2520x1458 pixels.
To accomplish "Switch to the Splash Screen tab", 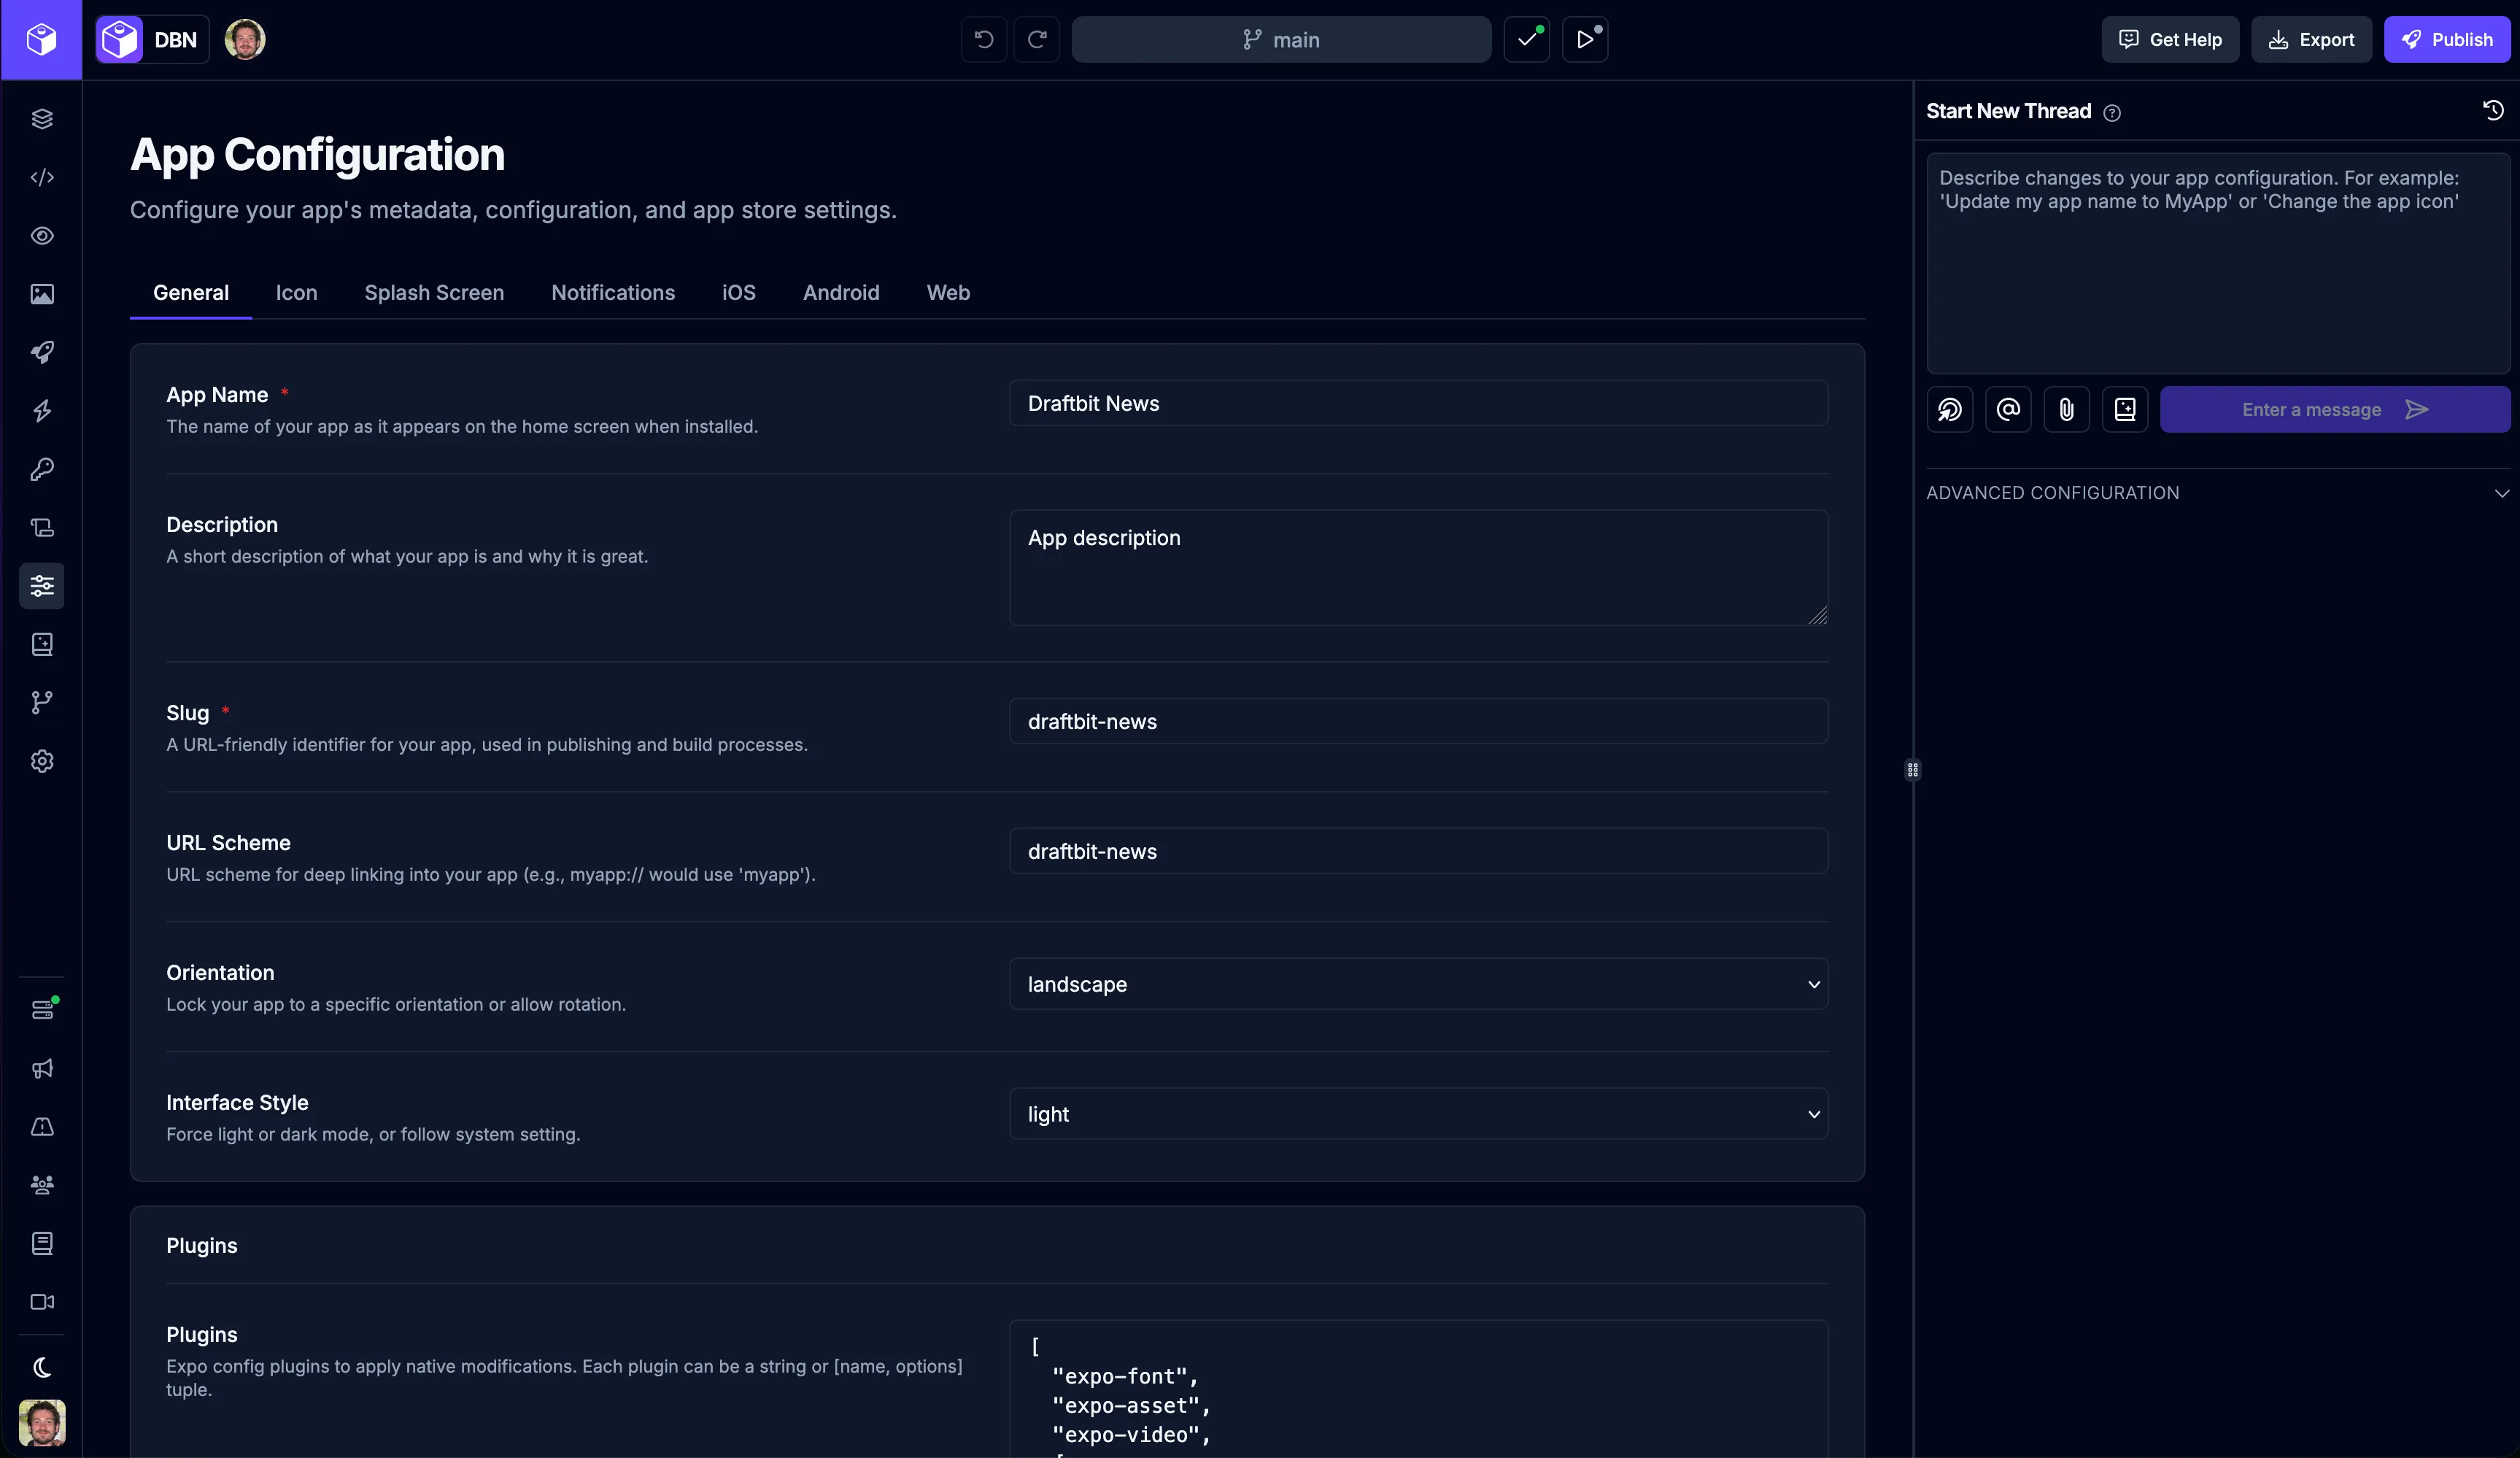I will 434,292.
